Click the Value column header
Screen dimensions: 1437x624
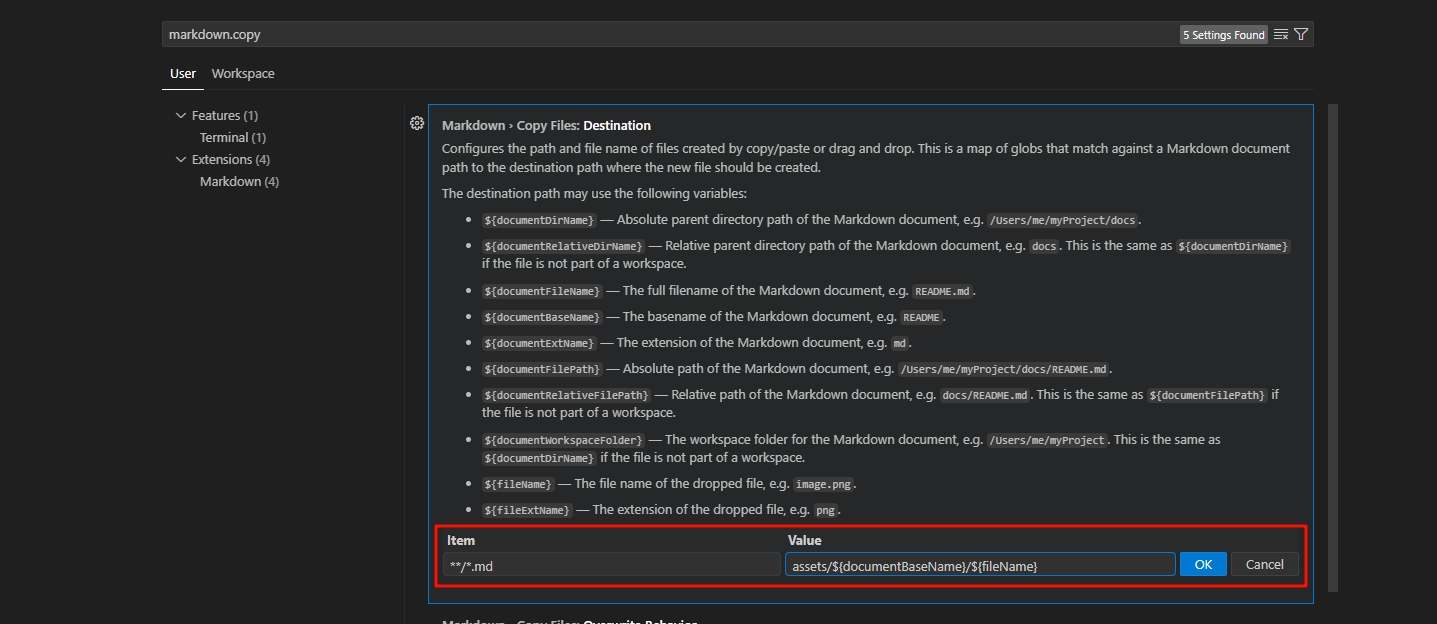(804, 540)
